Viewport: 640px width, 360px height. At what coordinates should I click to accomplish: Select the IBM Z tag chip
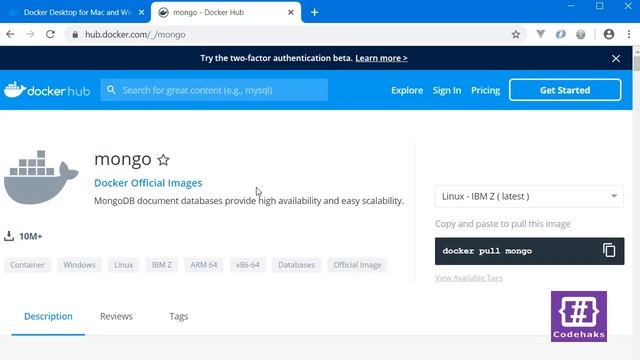(x=162, y=265)
